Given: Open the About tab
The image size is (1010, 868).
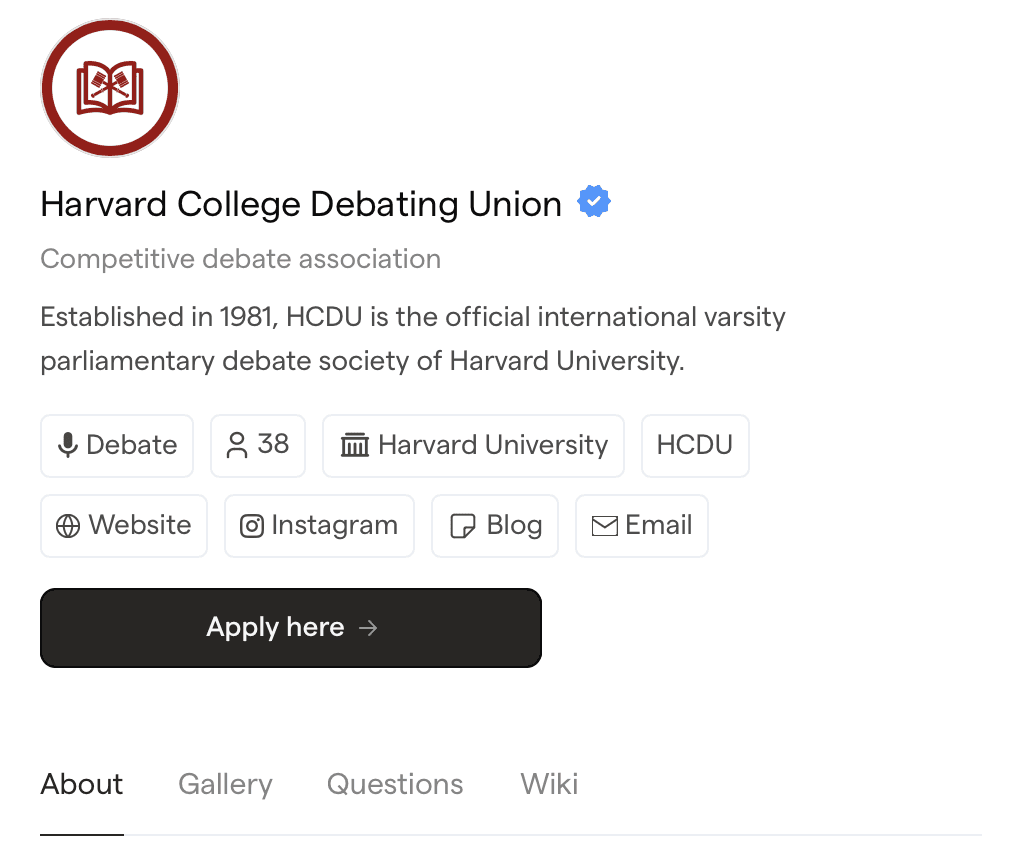Looking at the screenshot, I should click(x=82, y=784).
